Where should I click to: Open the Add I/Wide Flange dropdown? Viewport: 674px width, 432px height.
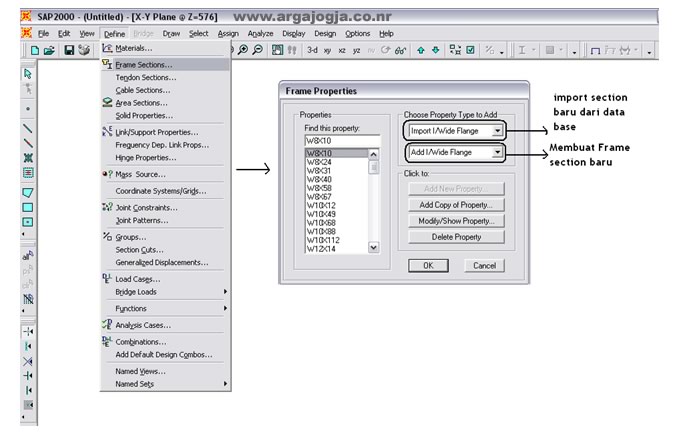point(497,152)
